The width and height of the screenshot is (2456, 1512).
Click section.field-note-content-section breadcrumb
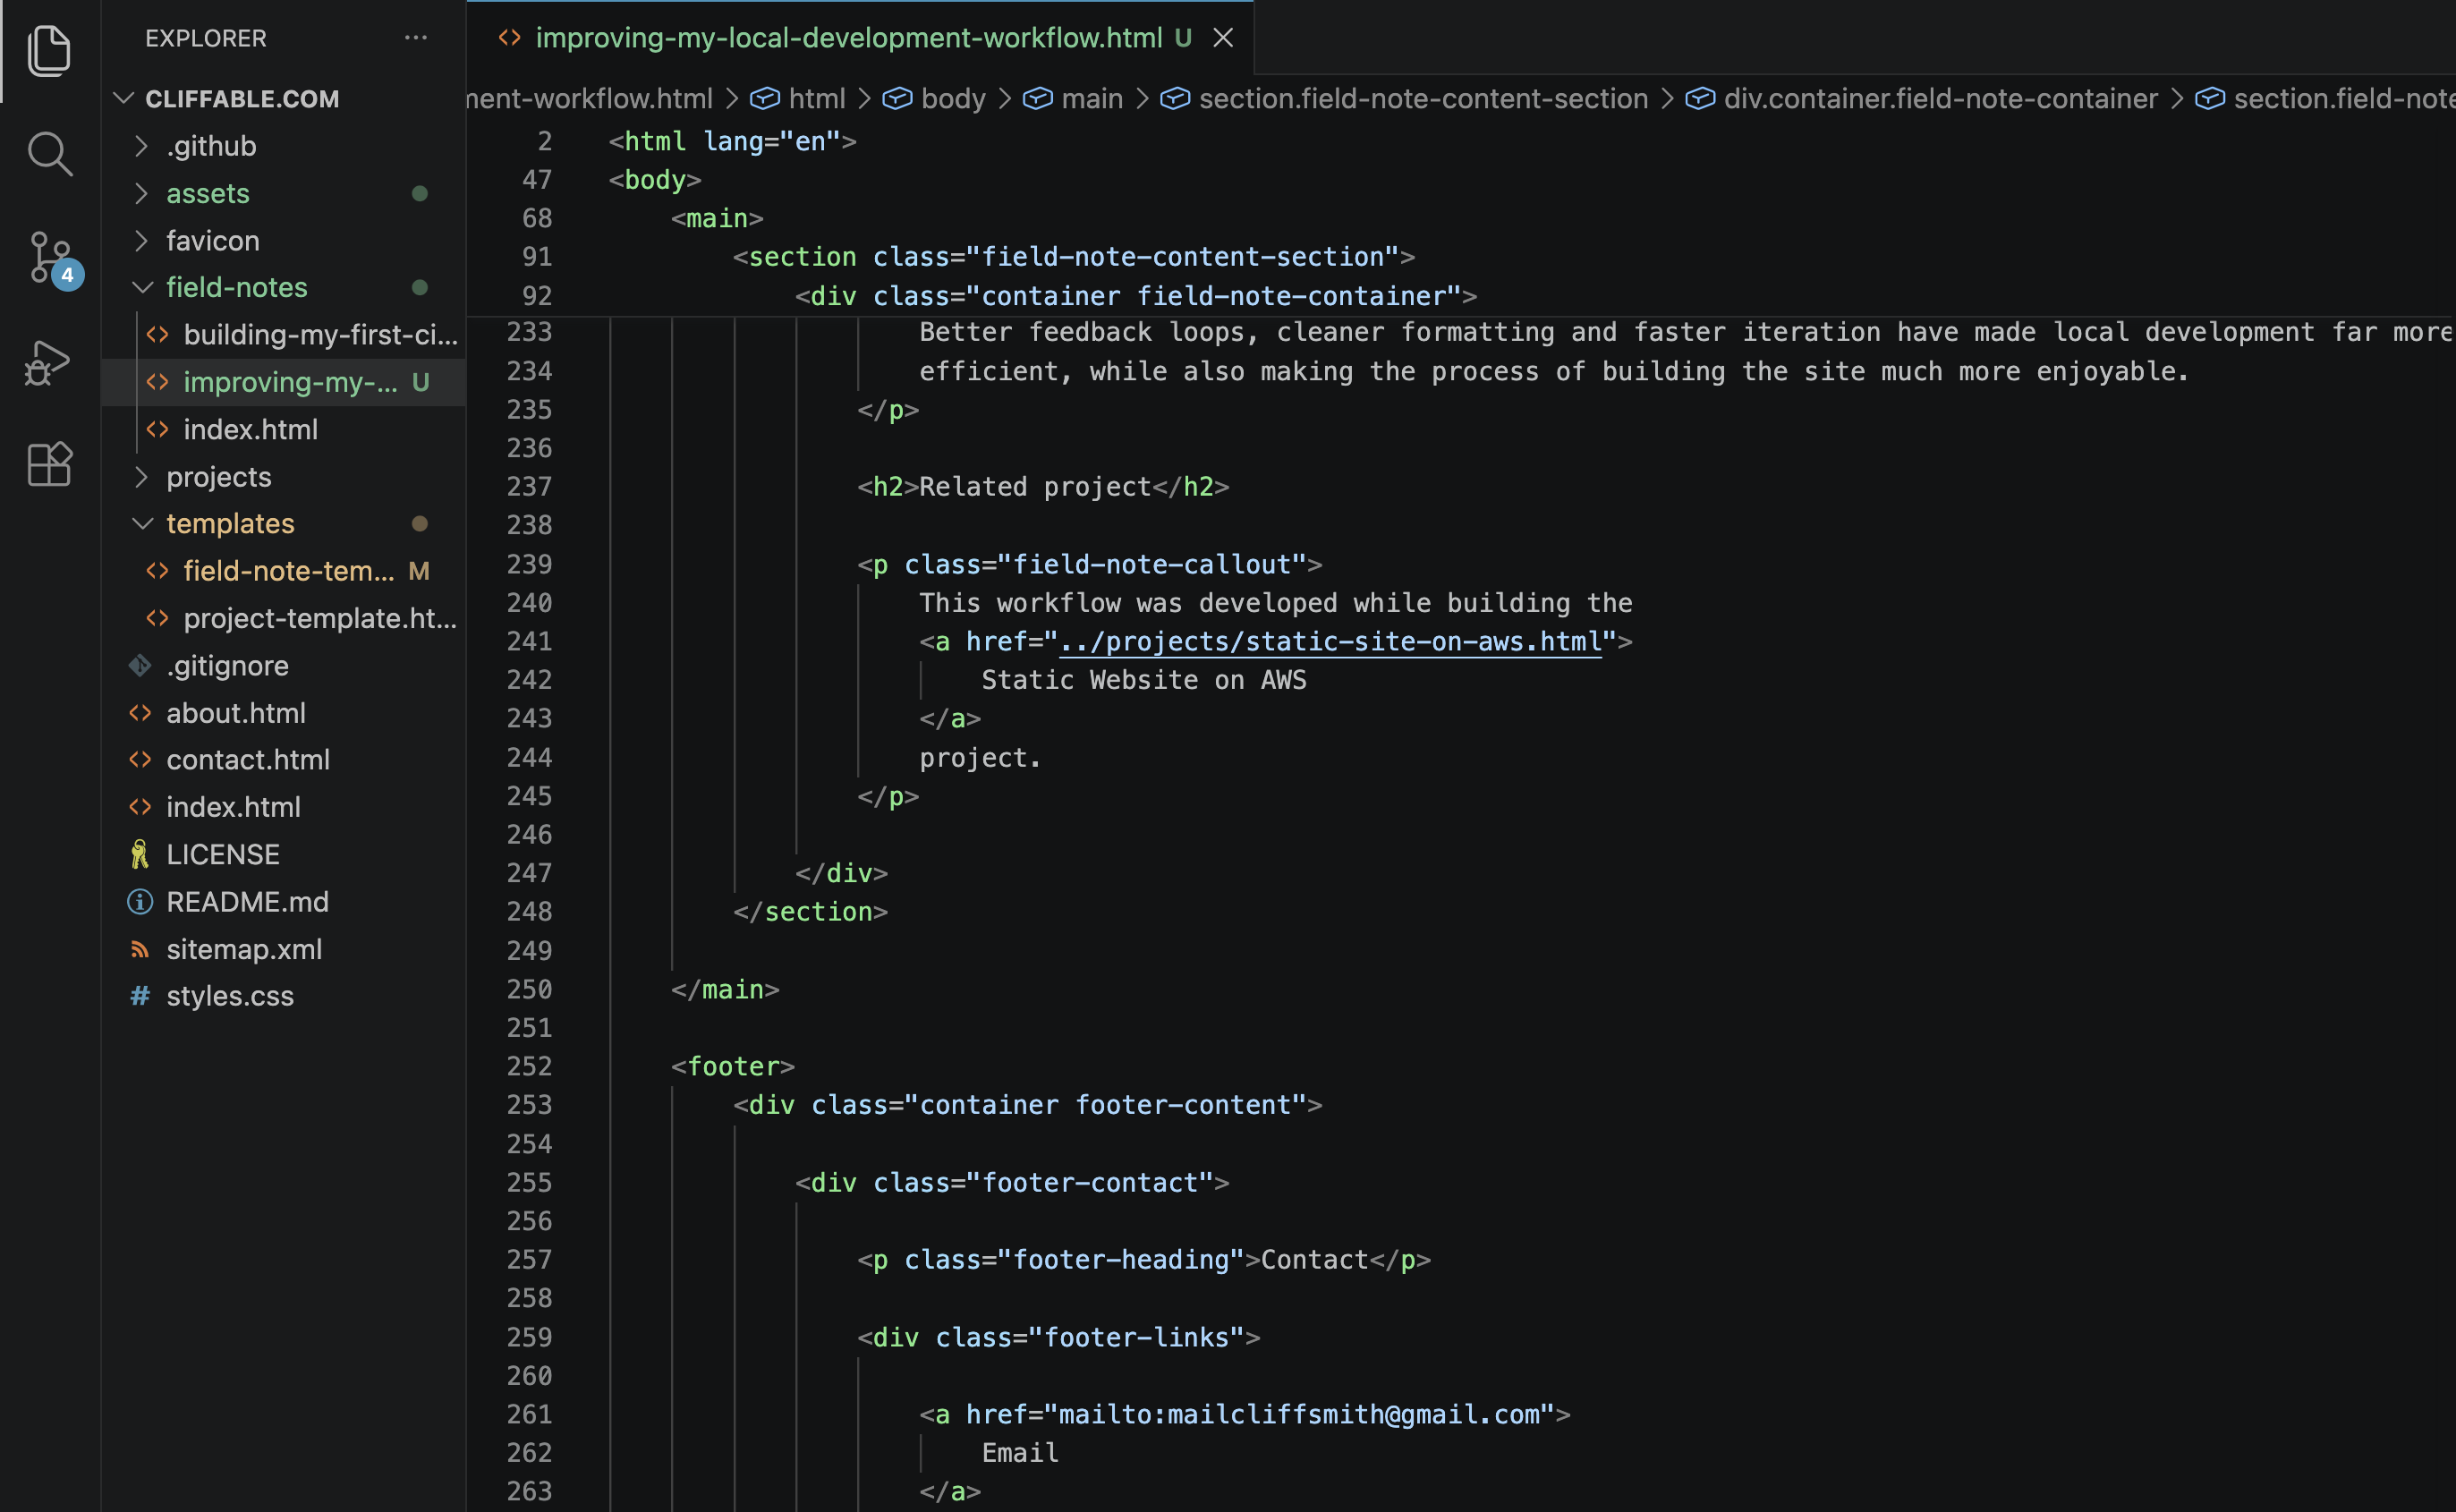[x=1423, y=98]
